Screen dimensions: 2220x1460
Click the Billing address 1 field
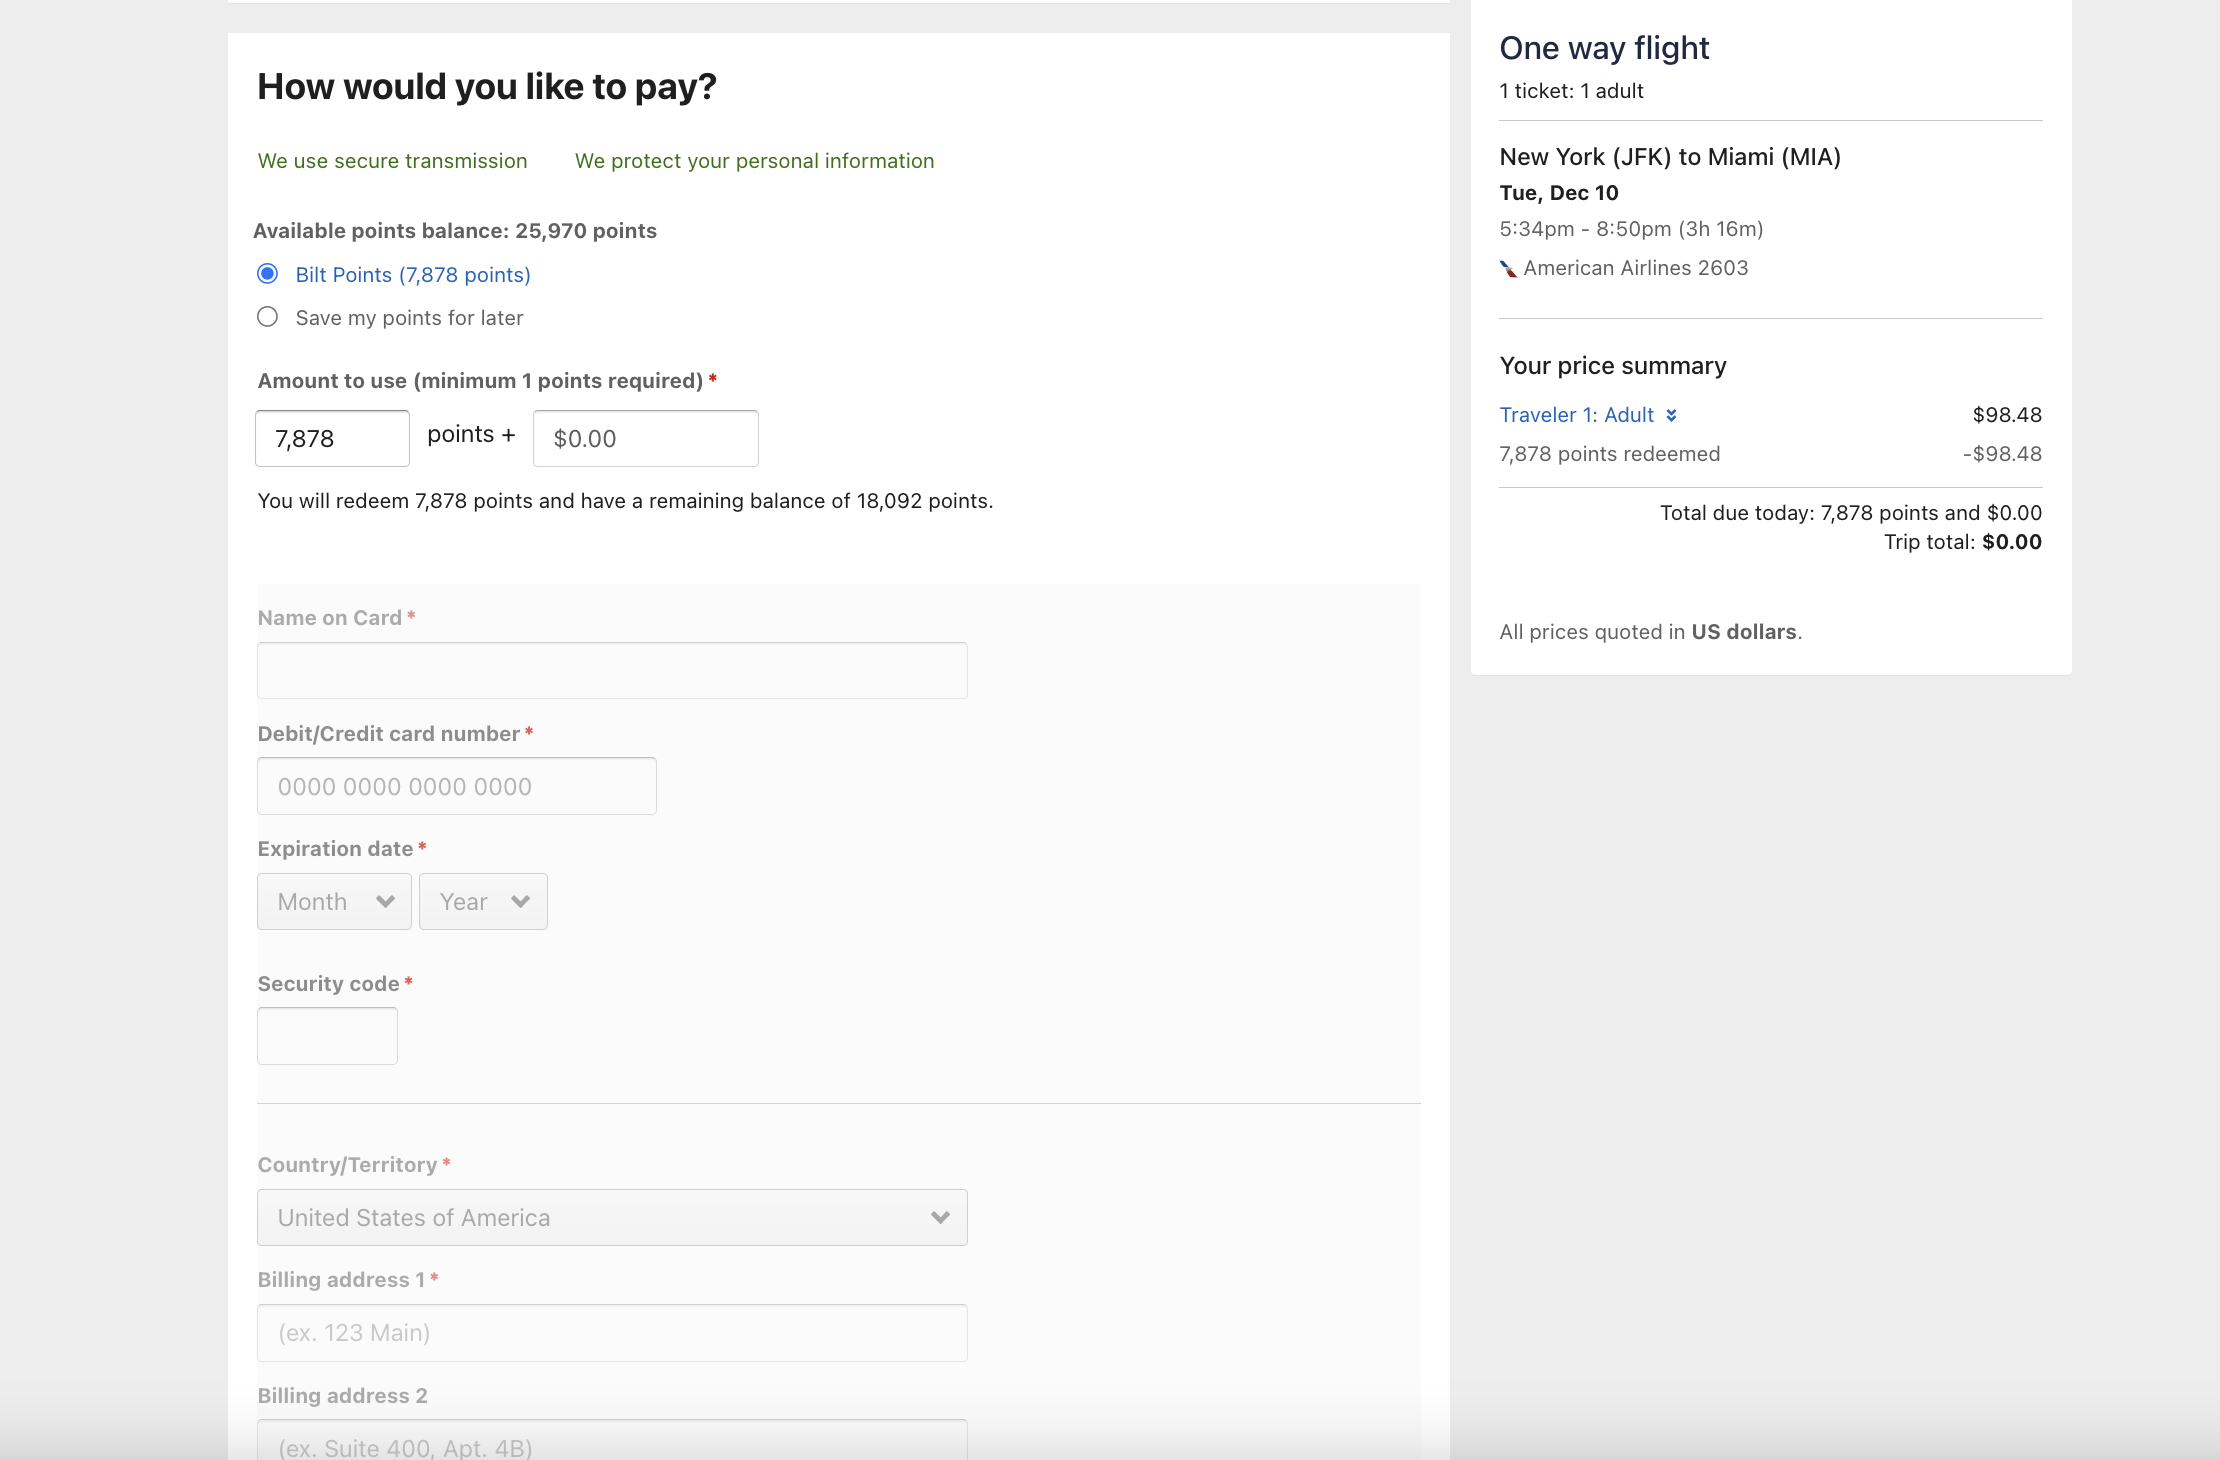tap(612, 1333)
